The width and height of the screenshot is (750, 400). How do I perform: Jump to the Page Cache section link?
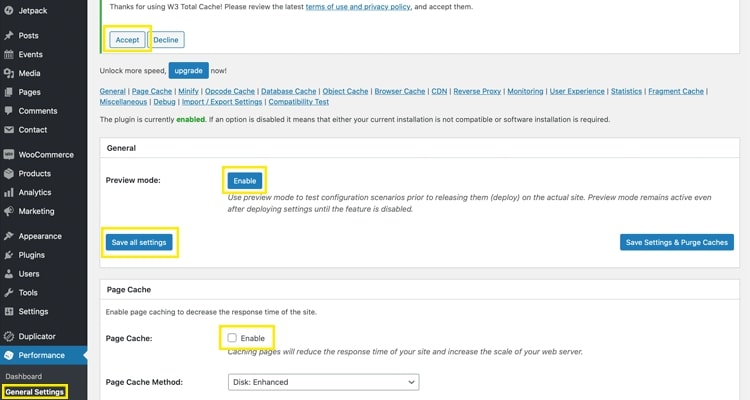pos(152,91)
